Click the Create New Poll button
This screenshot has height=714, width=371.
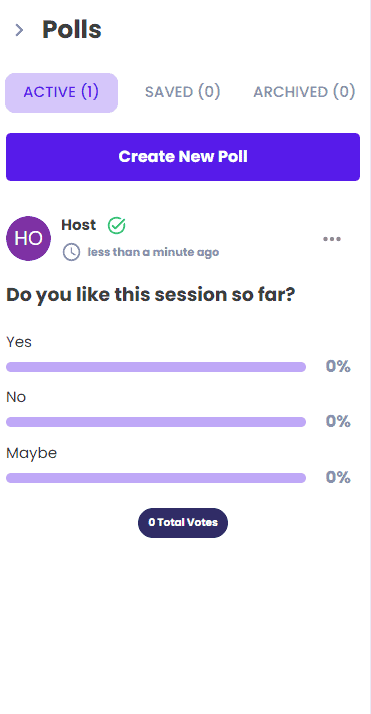(183, 157)
